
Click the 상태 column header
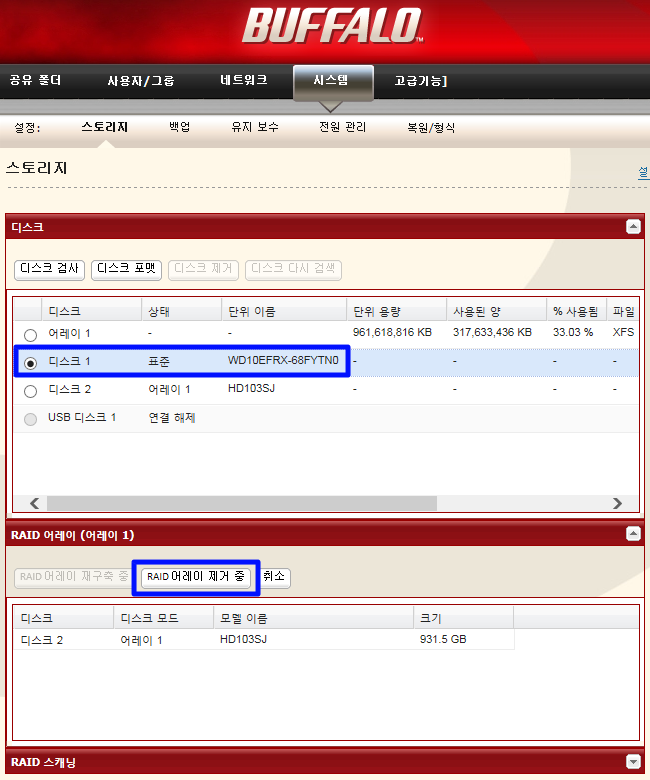(182, 311)
